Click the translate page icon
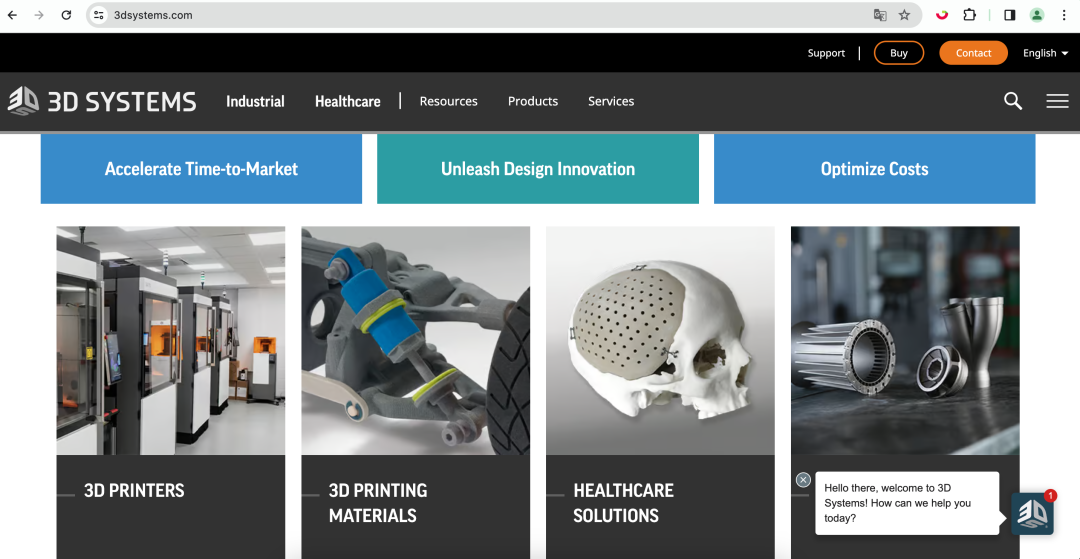1080x559 pixels. pyautogui.click(x=880, y=15)
